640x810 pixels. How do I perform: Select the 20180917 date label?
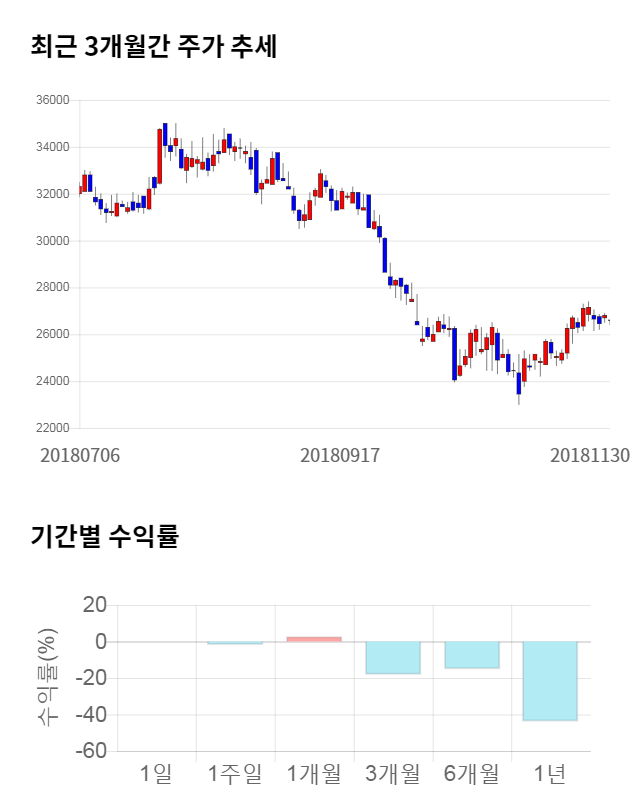pyautogui.click(x=340, y=455)
